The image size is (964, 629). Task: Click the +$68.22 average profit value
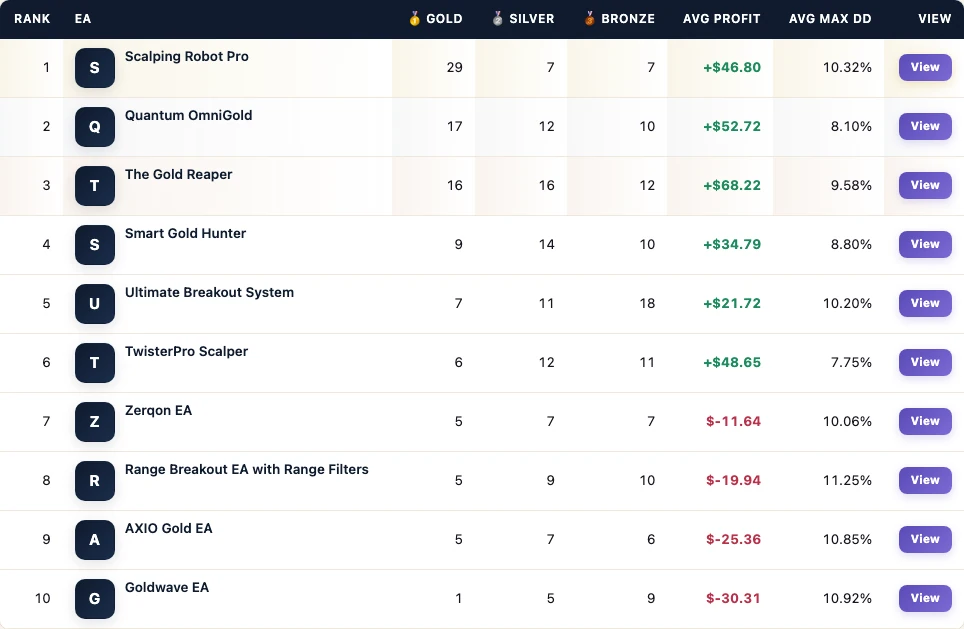732,186
